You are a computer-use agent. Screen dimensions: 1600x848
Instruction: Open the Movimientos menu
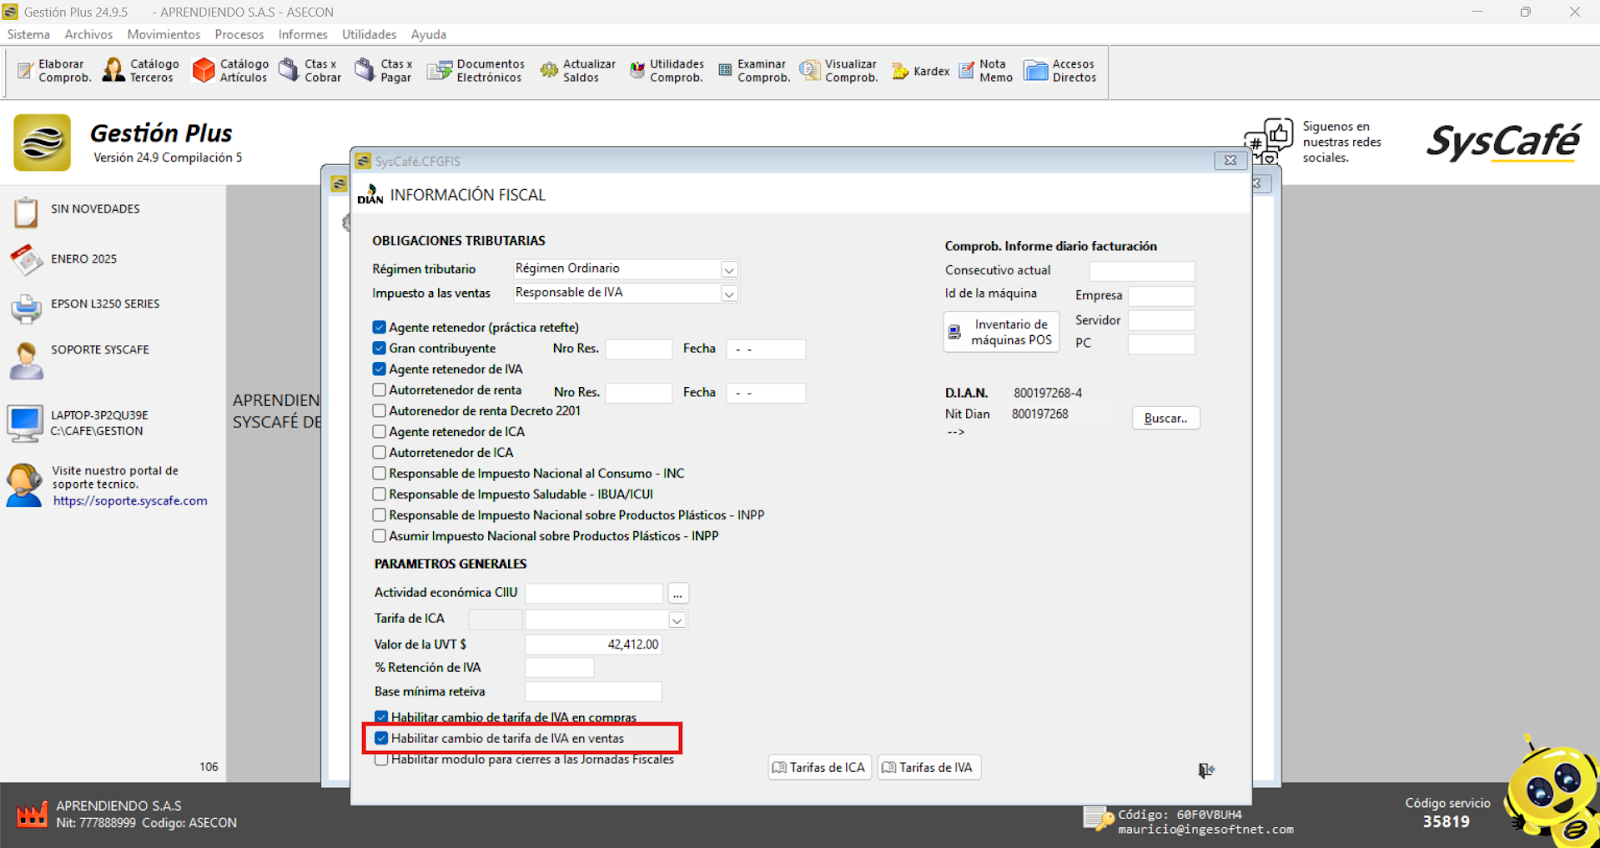tap(163, 34)
